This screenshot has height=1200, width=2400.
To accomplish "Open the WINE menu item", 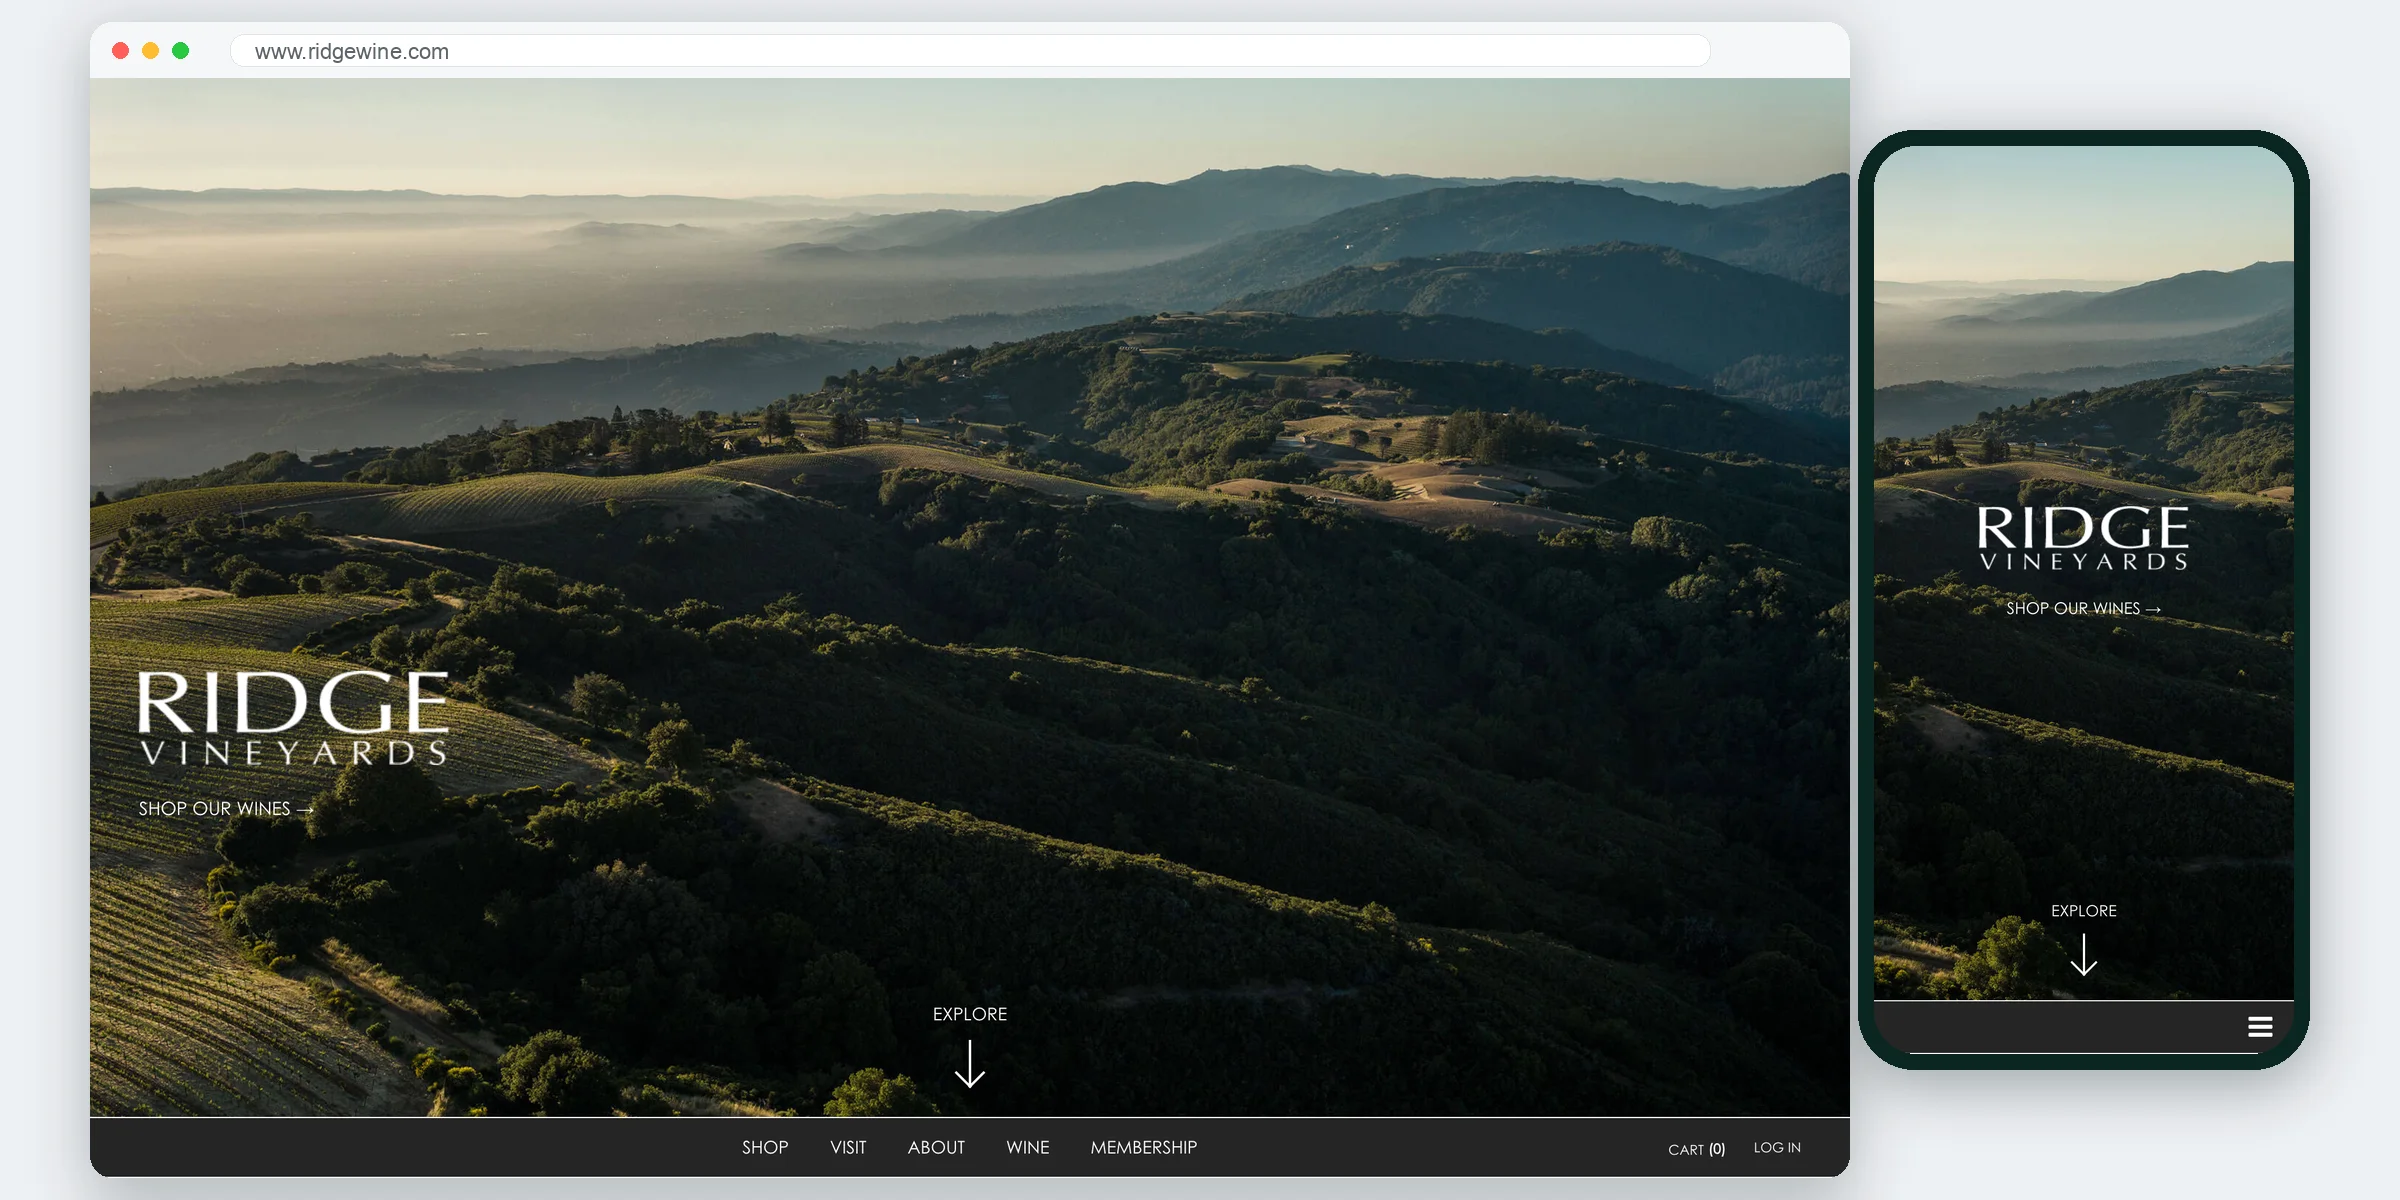I will (1028, 1147).
